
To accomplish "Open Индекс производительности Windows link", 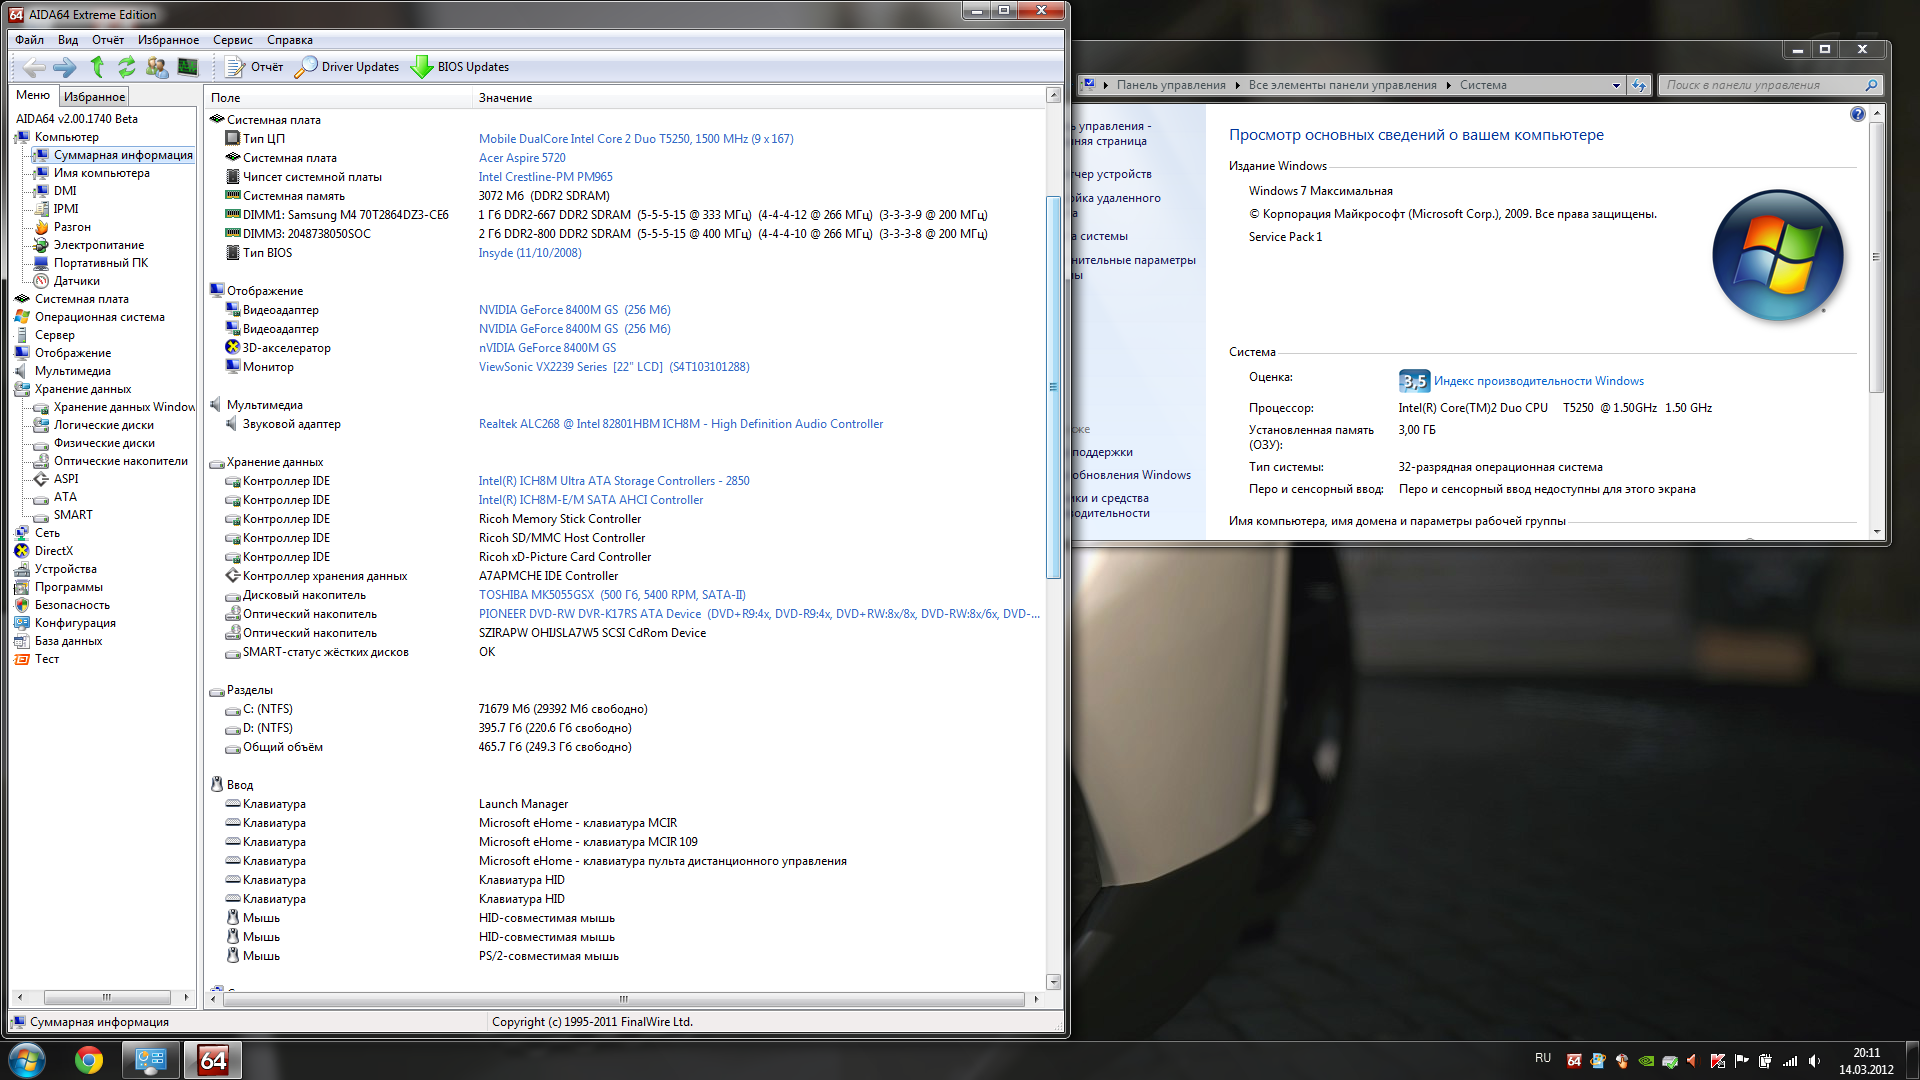I will (x=1538, y=381).
